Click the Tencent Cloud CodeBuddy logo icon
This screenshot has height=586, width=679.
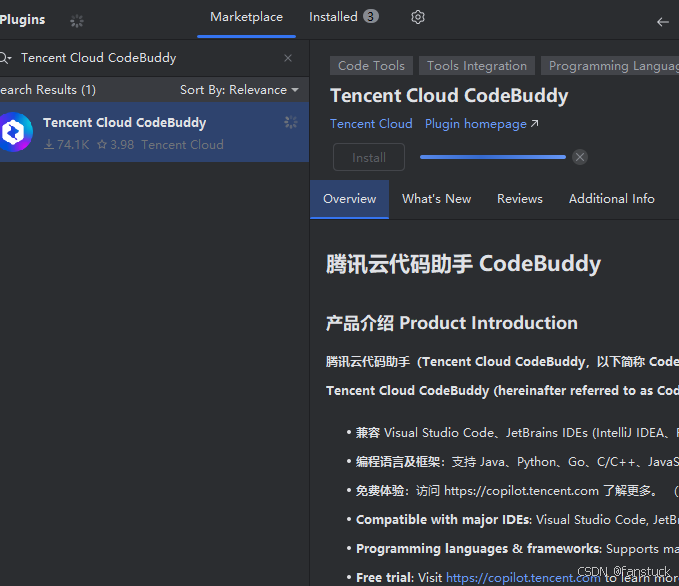tap(15, 132)
